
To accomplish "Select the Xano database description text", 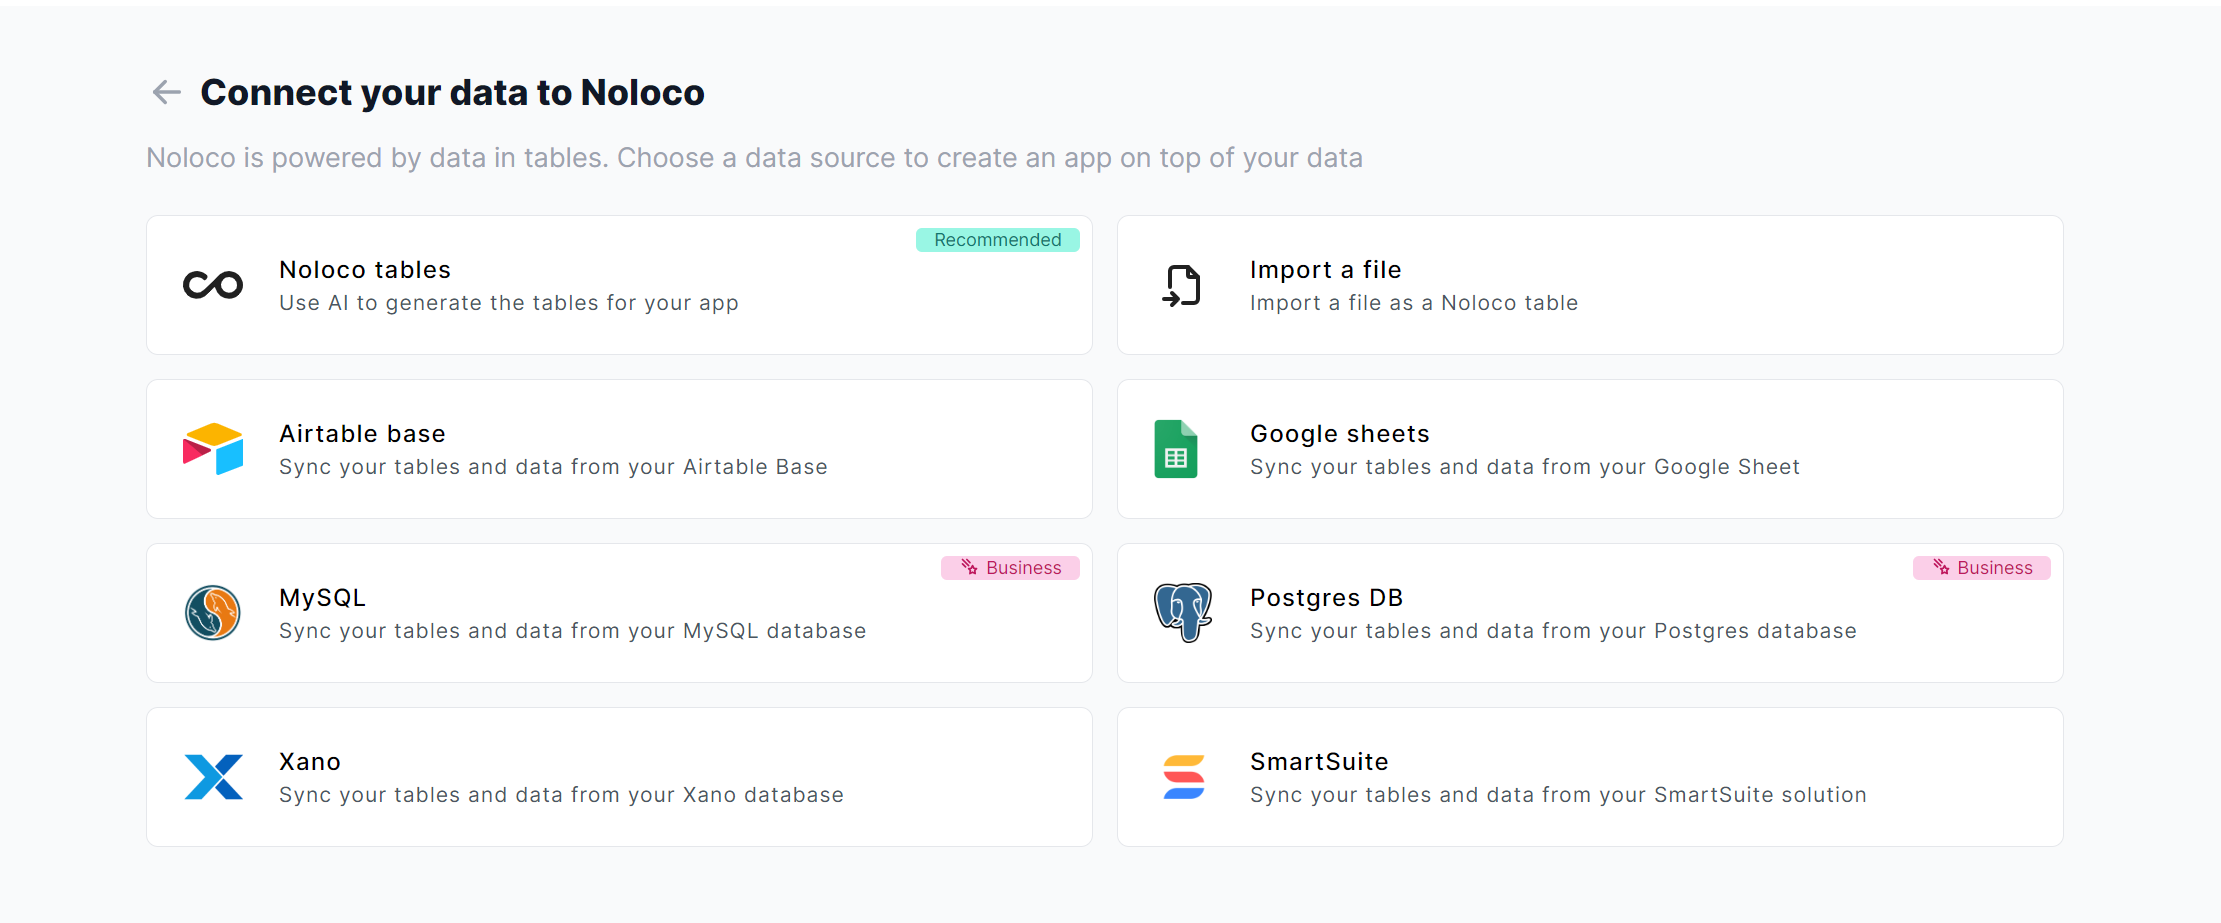I will 561,795.
